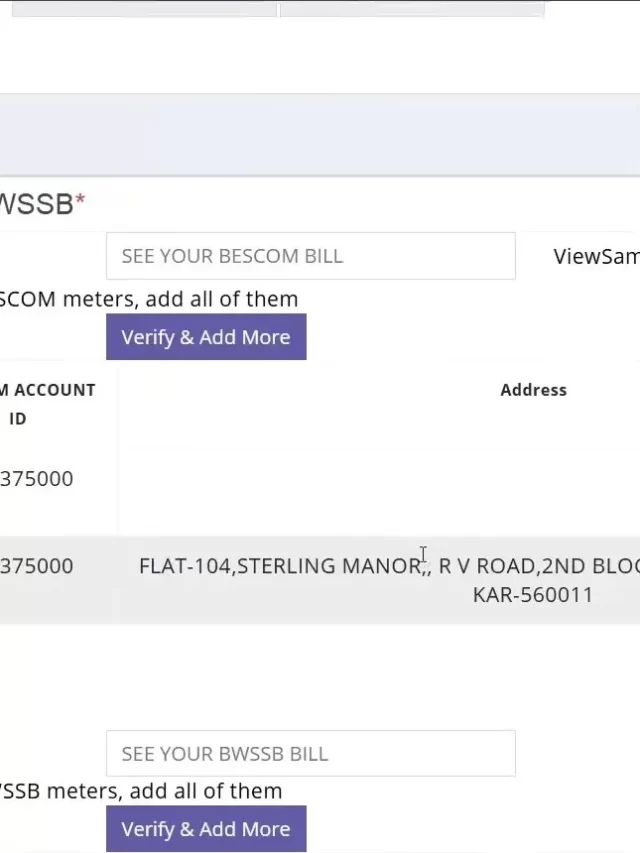The height and width of the screenshot is (853, 640).
Task: Click the R V ROAD, 2ND BLOCK address text
Action: point(539,566)
